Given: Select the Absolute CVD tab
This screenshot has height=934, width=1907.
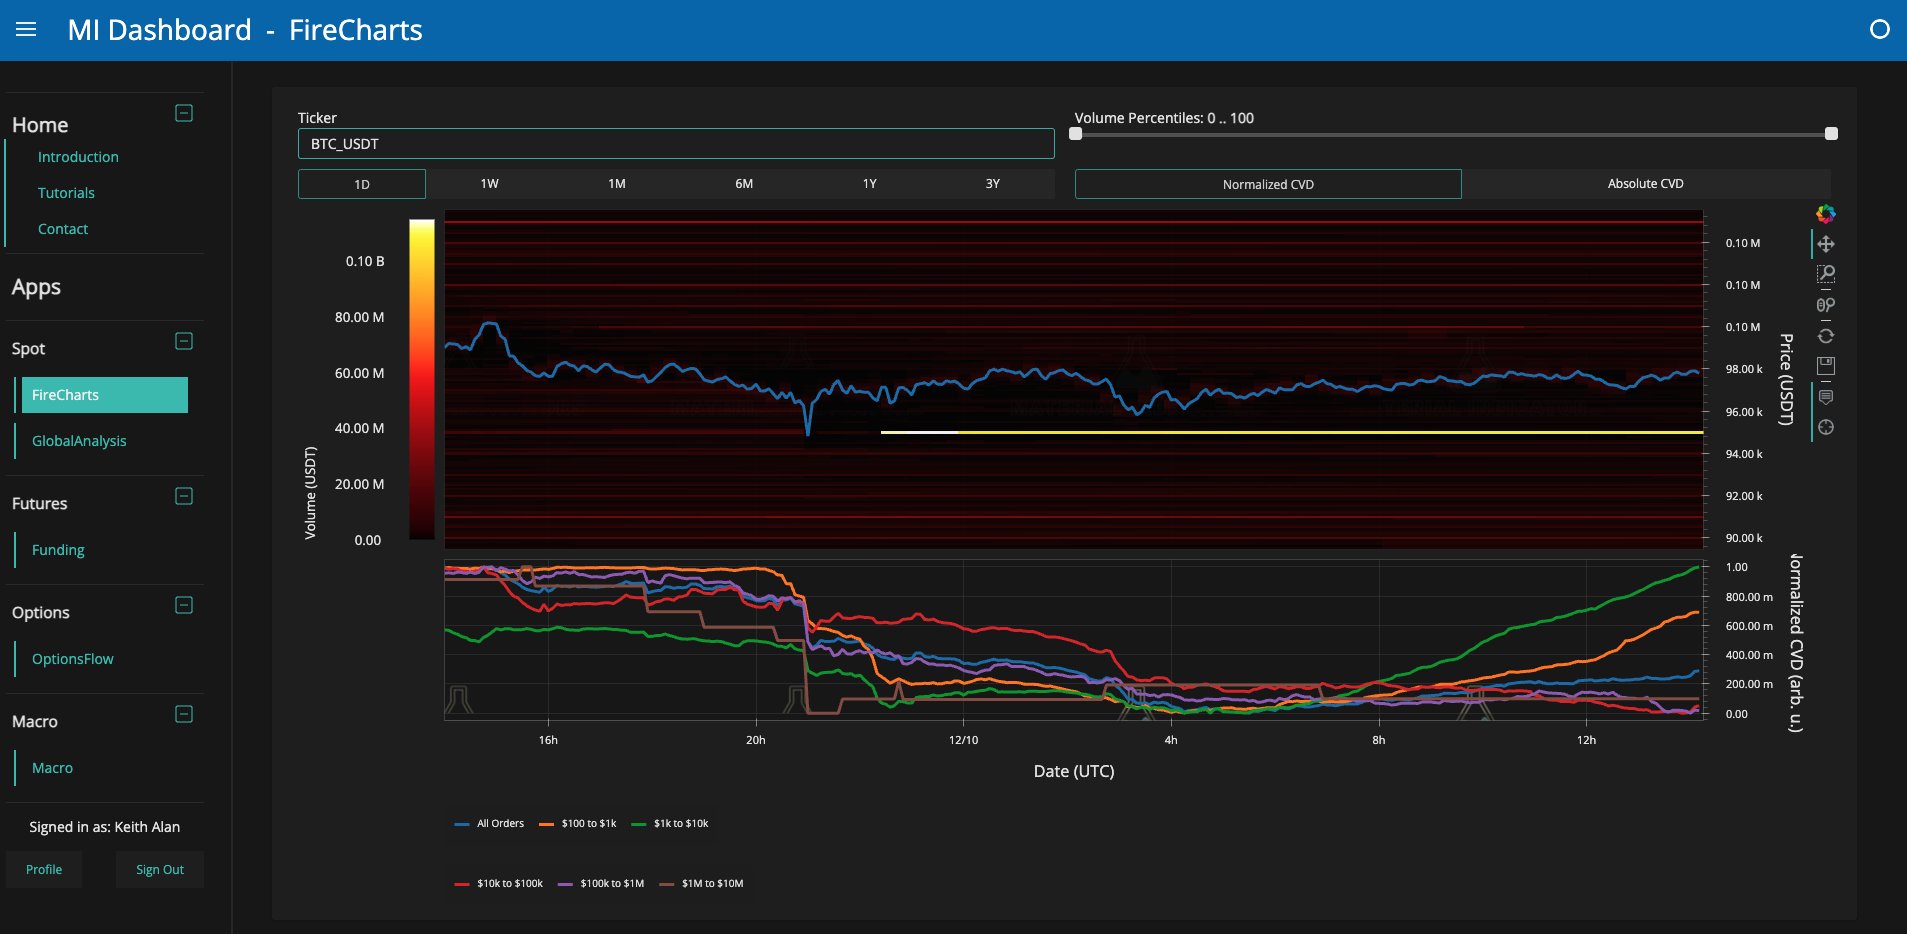Looking at the screenshot, I should tap(1646, 184).
